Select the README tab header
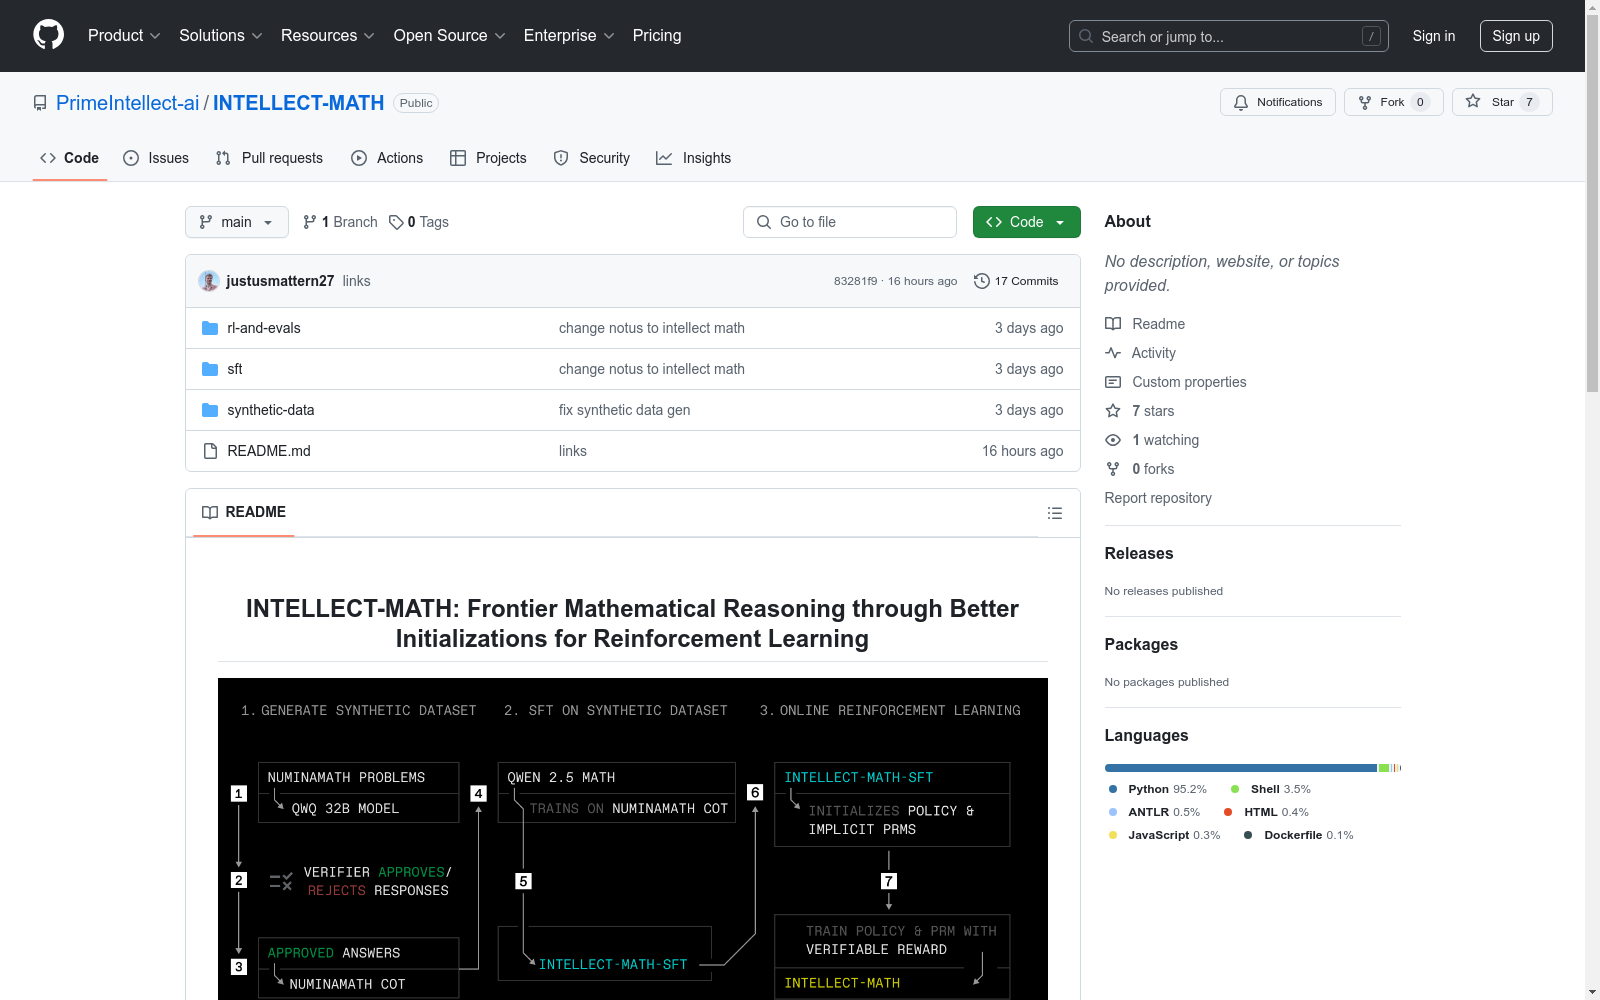This screenshot has height=1000, width=1600. 244,512
